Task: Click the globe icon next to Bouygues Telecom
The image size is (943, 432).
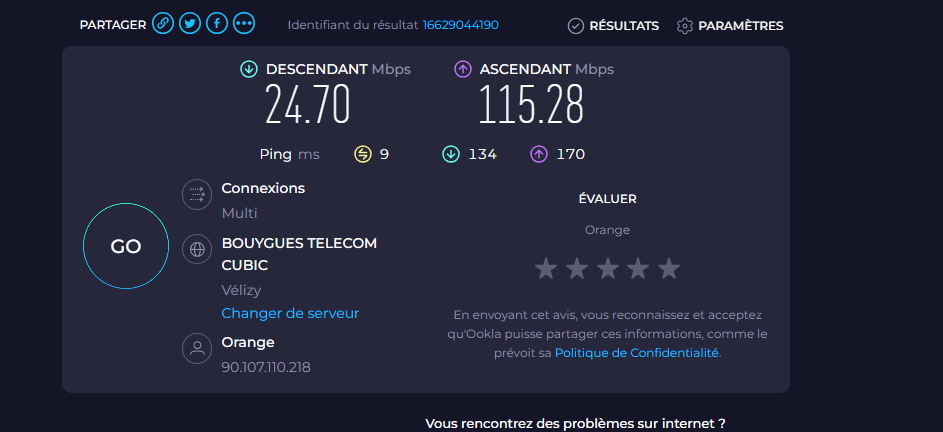Action: (197, 250)
